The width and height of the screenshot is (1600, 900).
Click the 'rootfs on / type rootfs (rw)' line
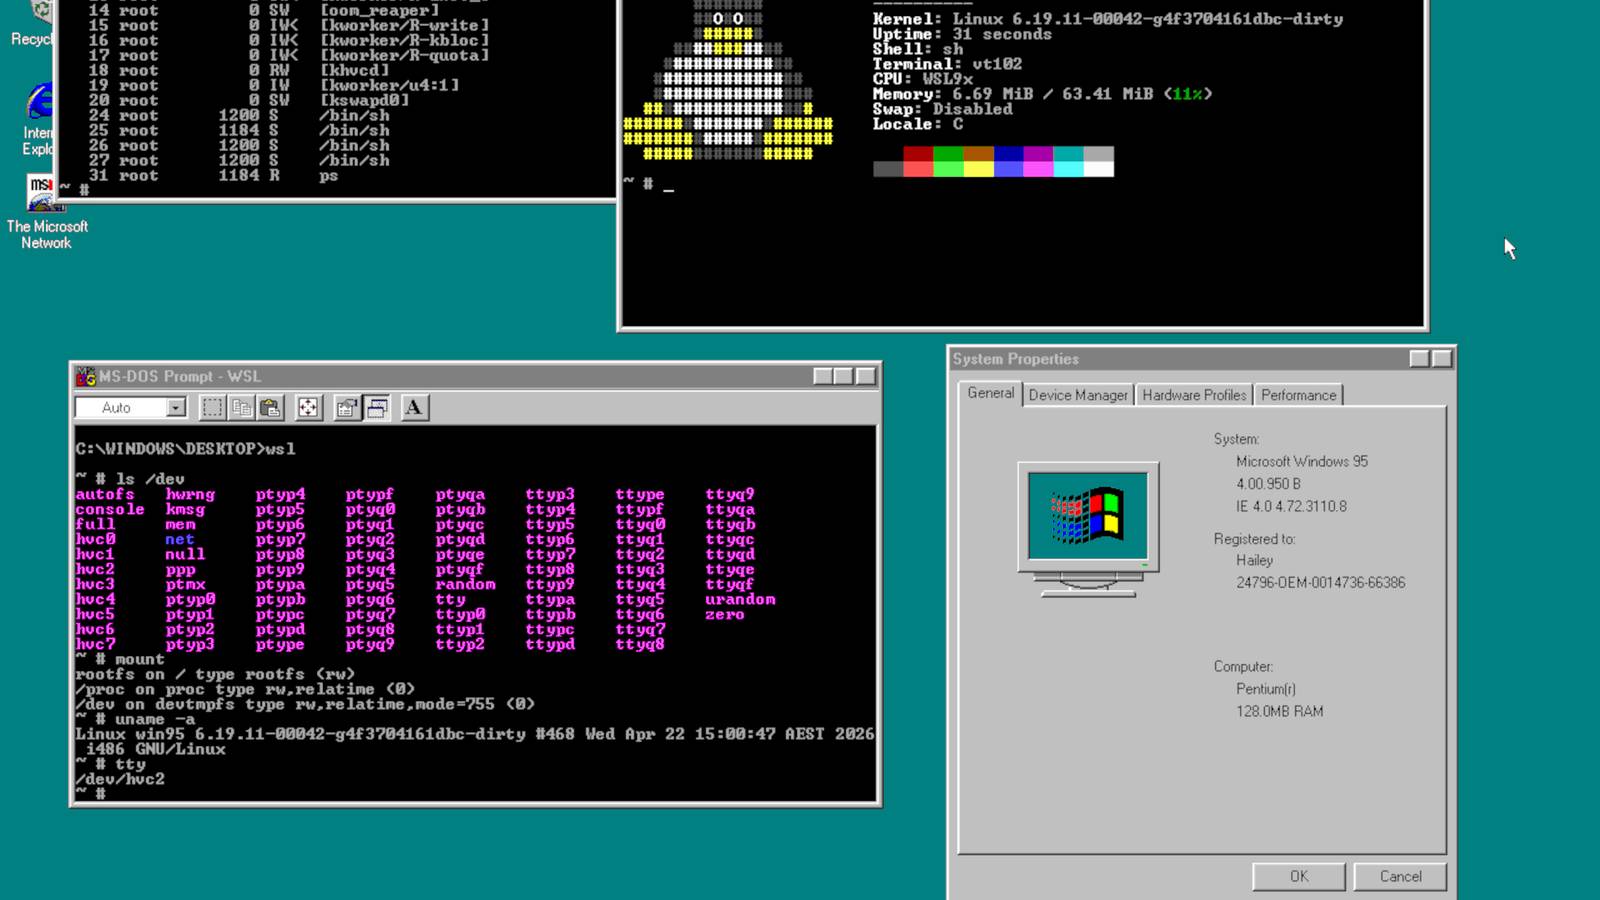(x=215, y=674)
